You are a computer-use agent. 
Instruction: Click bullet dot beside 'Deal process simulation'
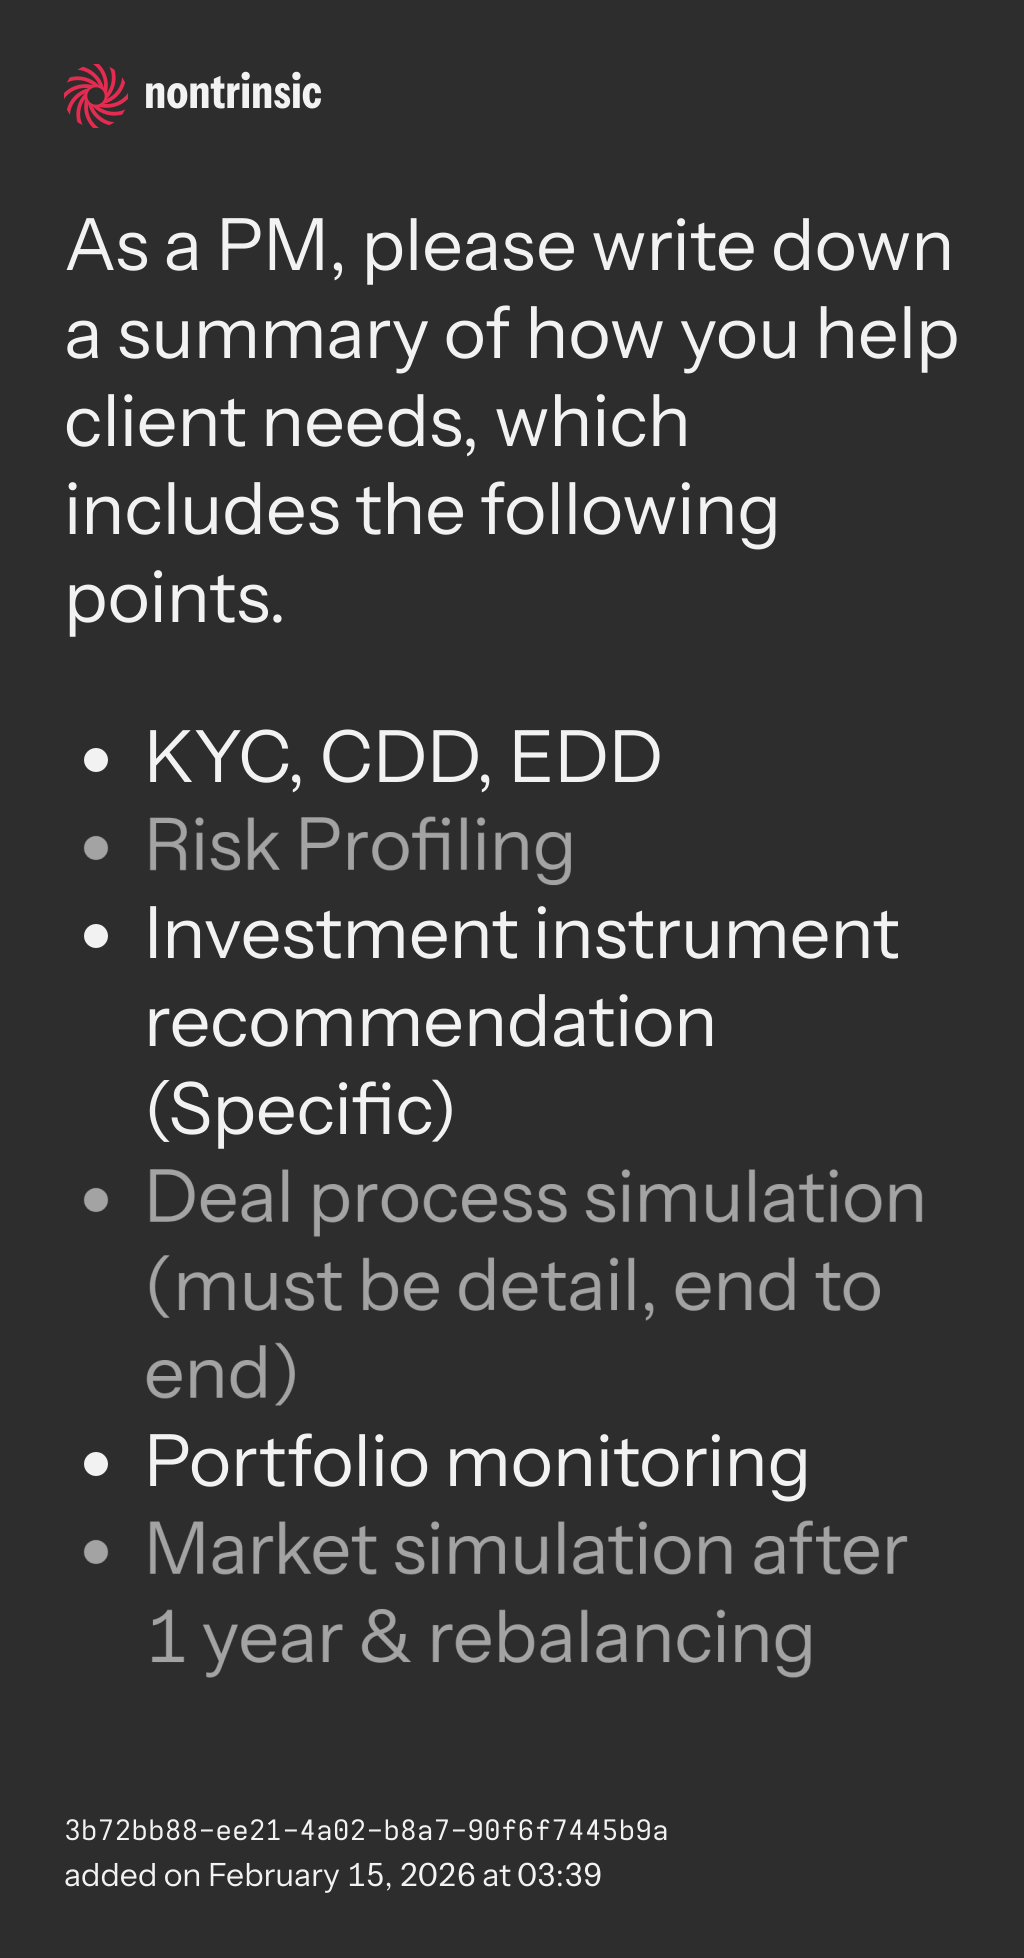tap(96, 1201)
